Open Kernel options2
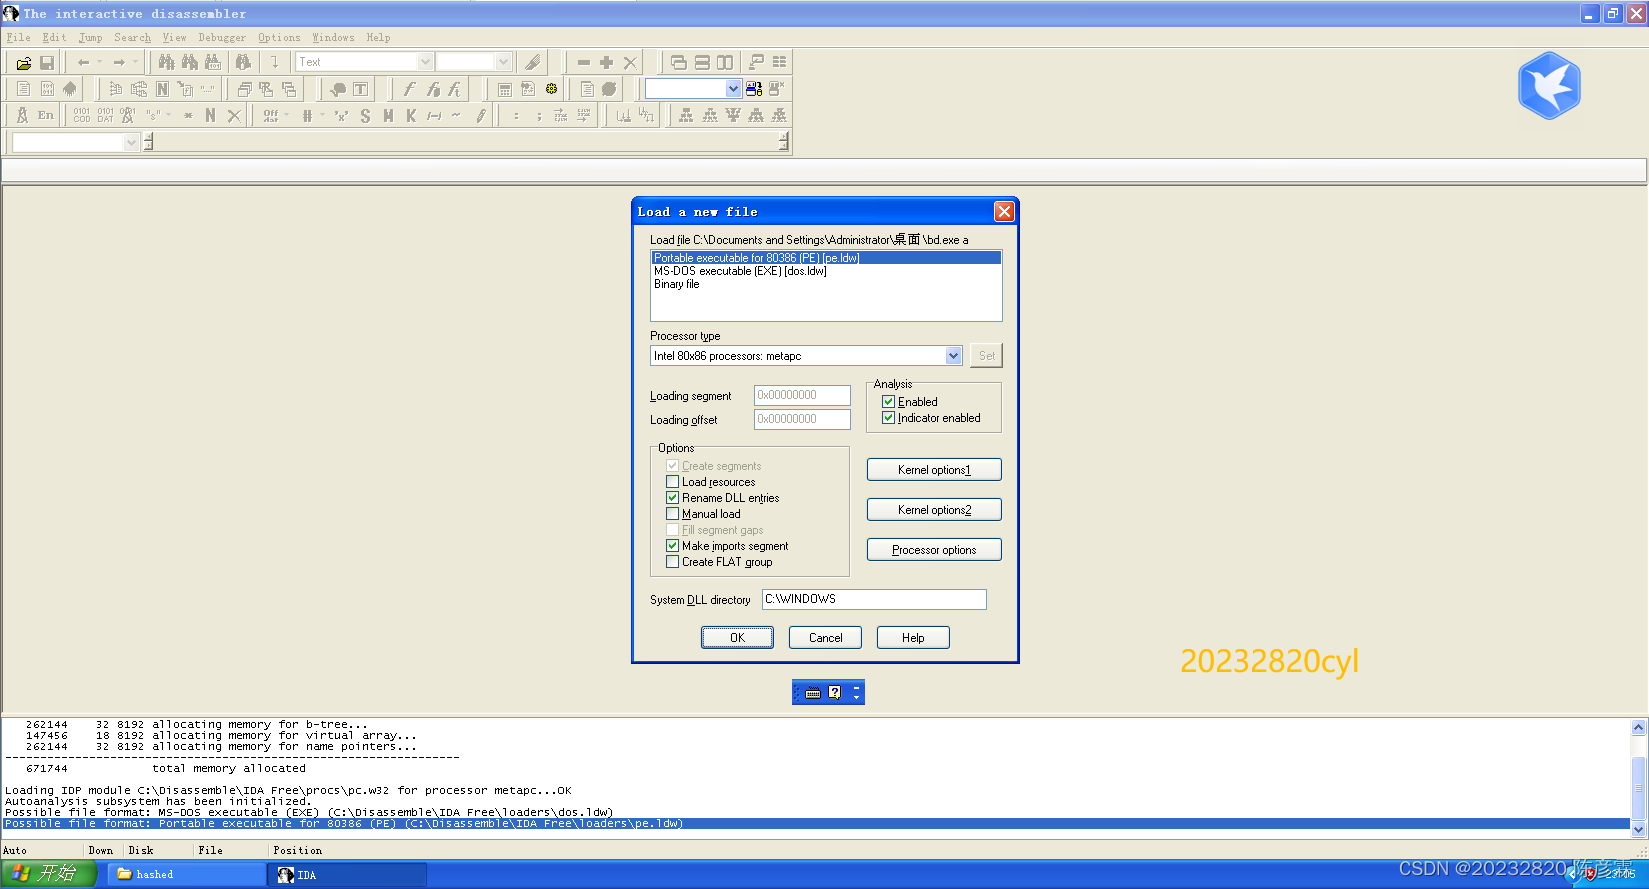 934,510
